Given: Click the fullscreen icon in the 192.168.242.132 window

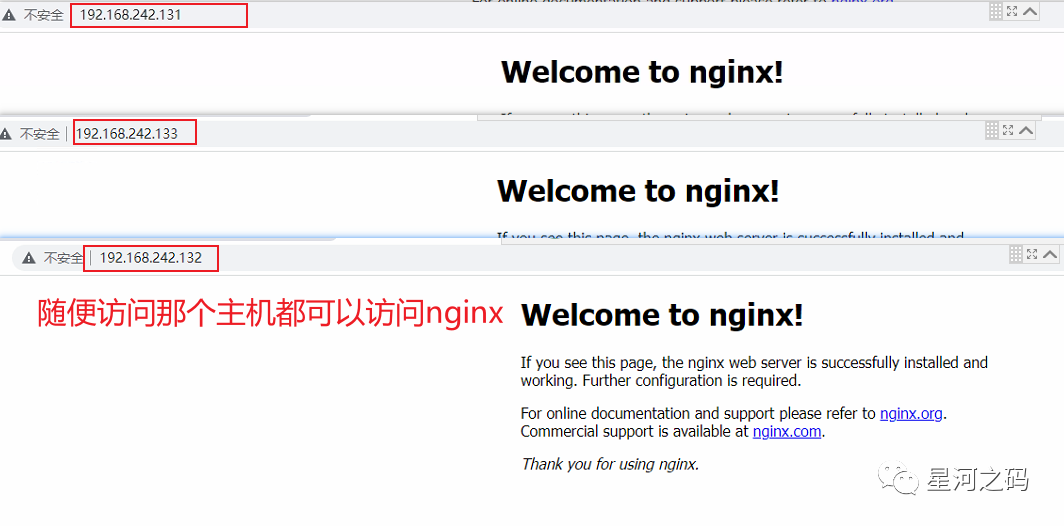Looking at the screenshot, I should click(1032, 255).
